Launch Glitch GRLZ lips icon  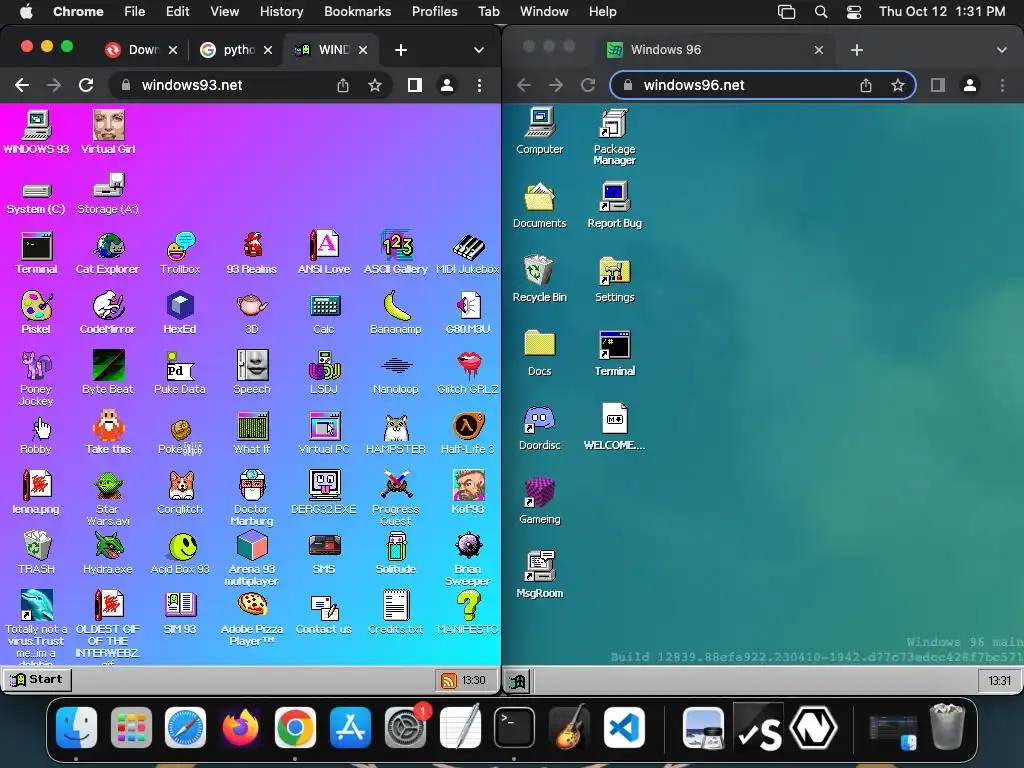(x=468, y=373)
